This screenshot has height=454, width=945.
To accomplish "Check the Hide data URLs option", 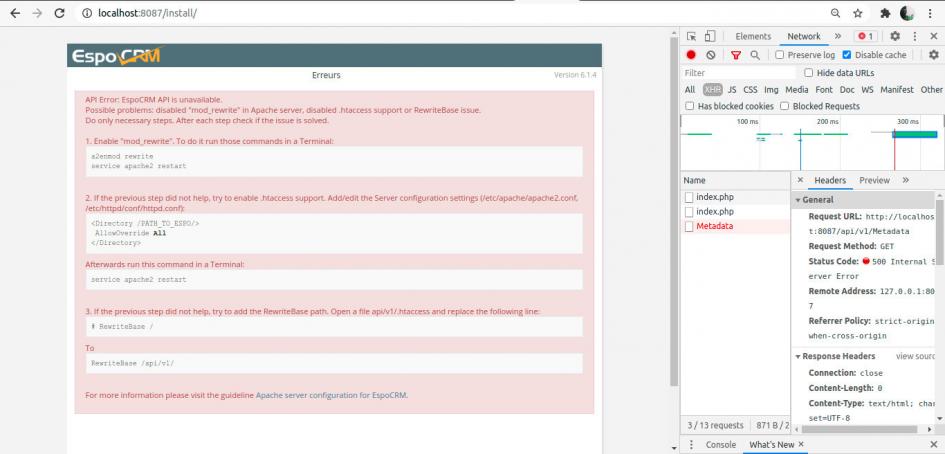I will [x=808, y=73].
